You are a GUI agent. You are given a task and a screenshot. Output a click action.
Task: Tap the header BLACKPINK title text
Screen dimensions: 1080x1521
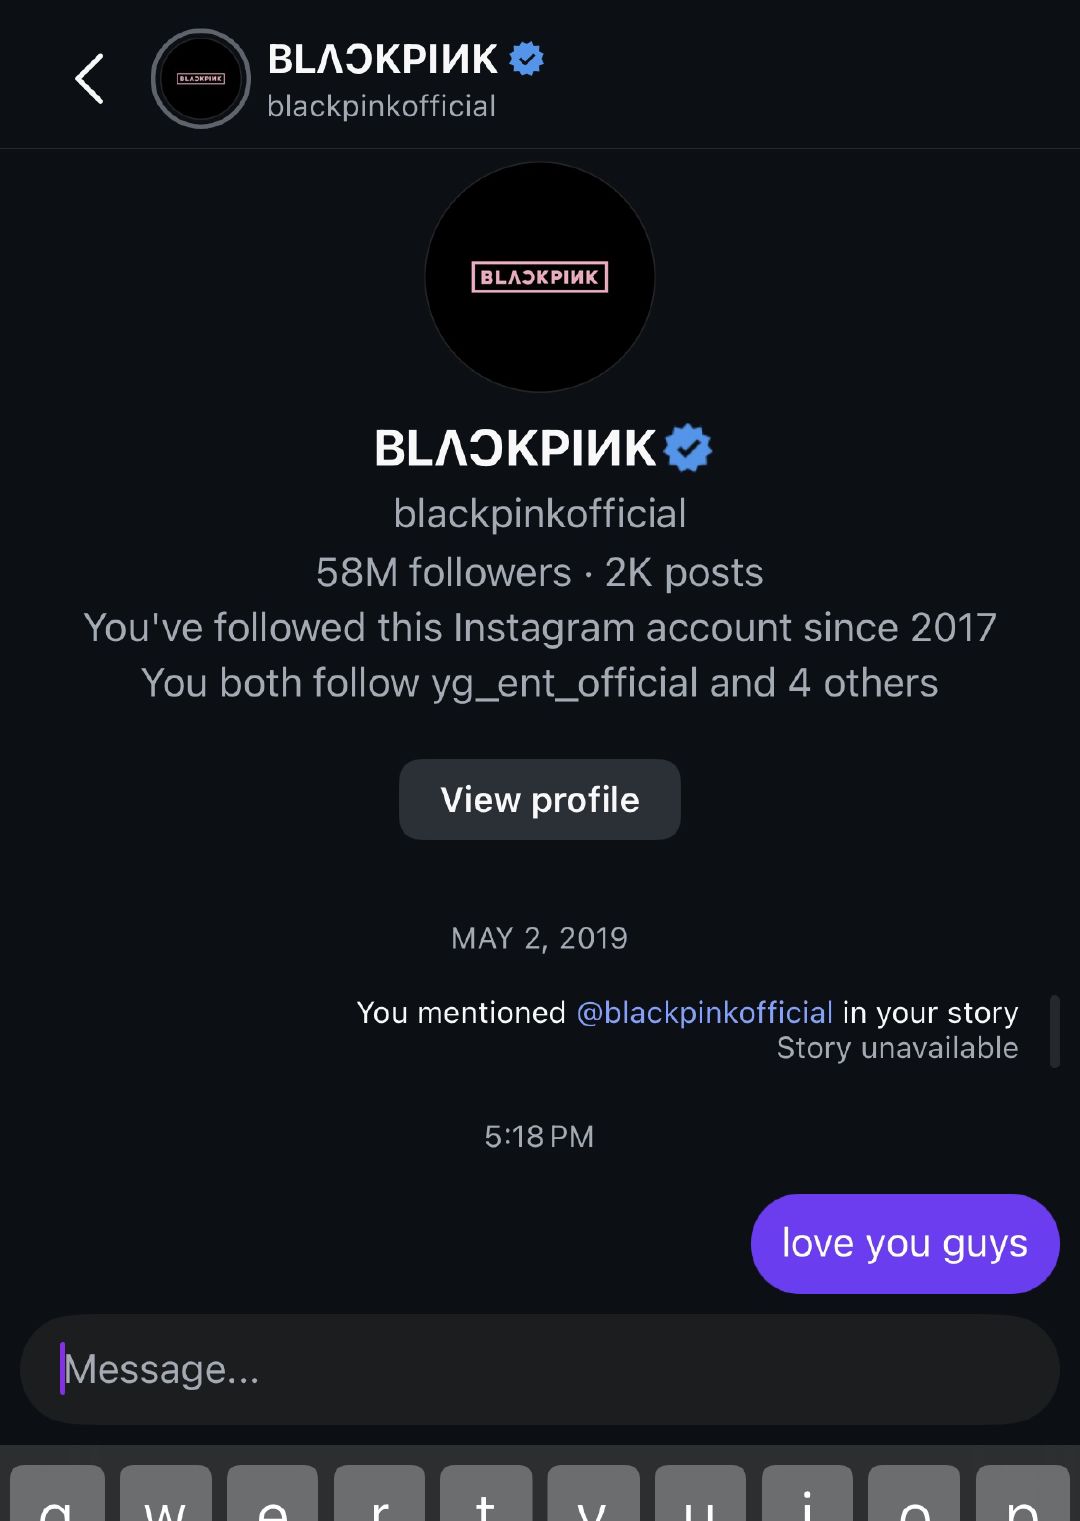(x=382, y=59)
